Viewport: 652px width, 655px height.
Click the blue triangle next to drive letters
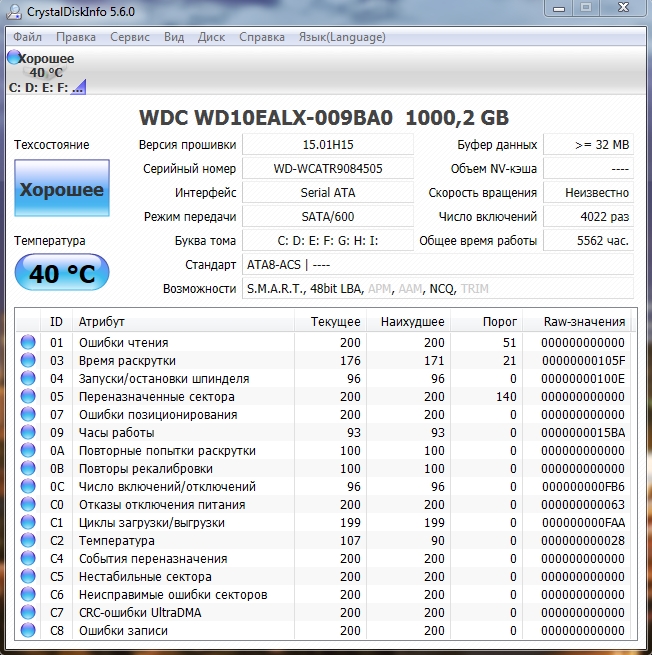pyautogui.click(x=79, y=87)
